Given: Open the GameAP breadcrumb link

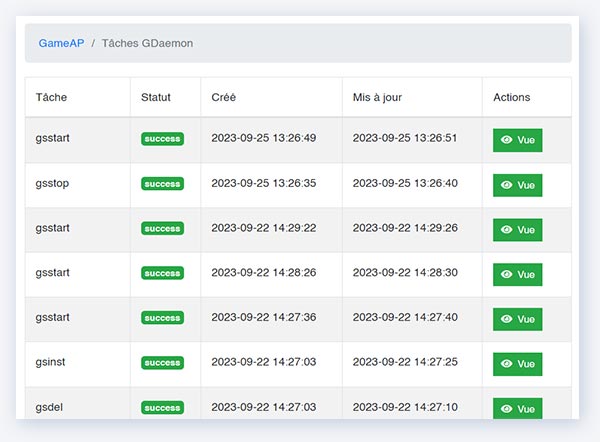Looking at the screenshot, I should click(x=61, y=43).
